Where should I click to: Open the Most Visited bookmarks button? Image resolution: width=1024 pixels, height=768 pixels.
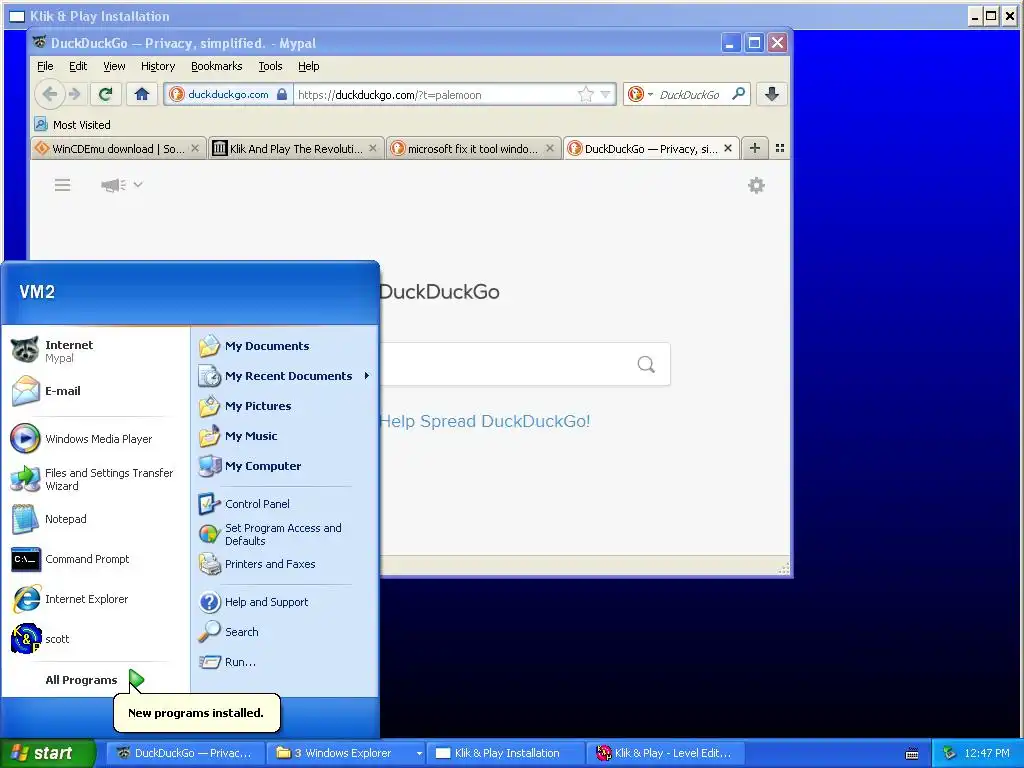(72, 124)
